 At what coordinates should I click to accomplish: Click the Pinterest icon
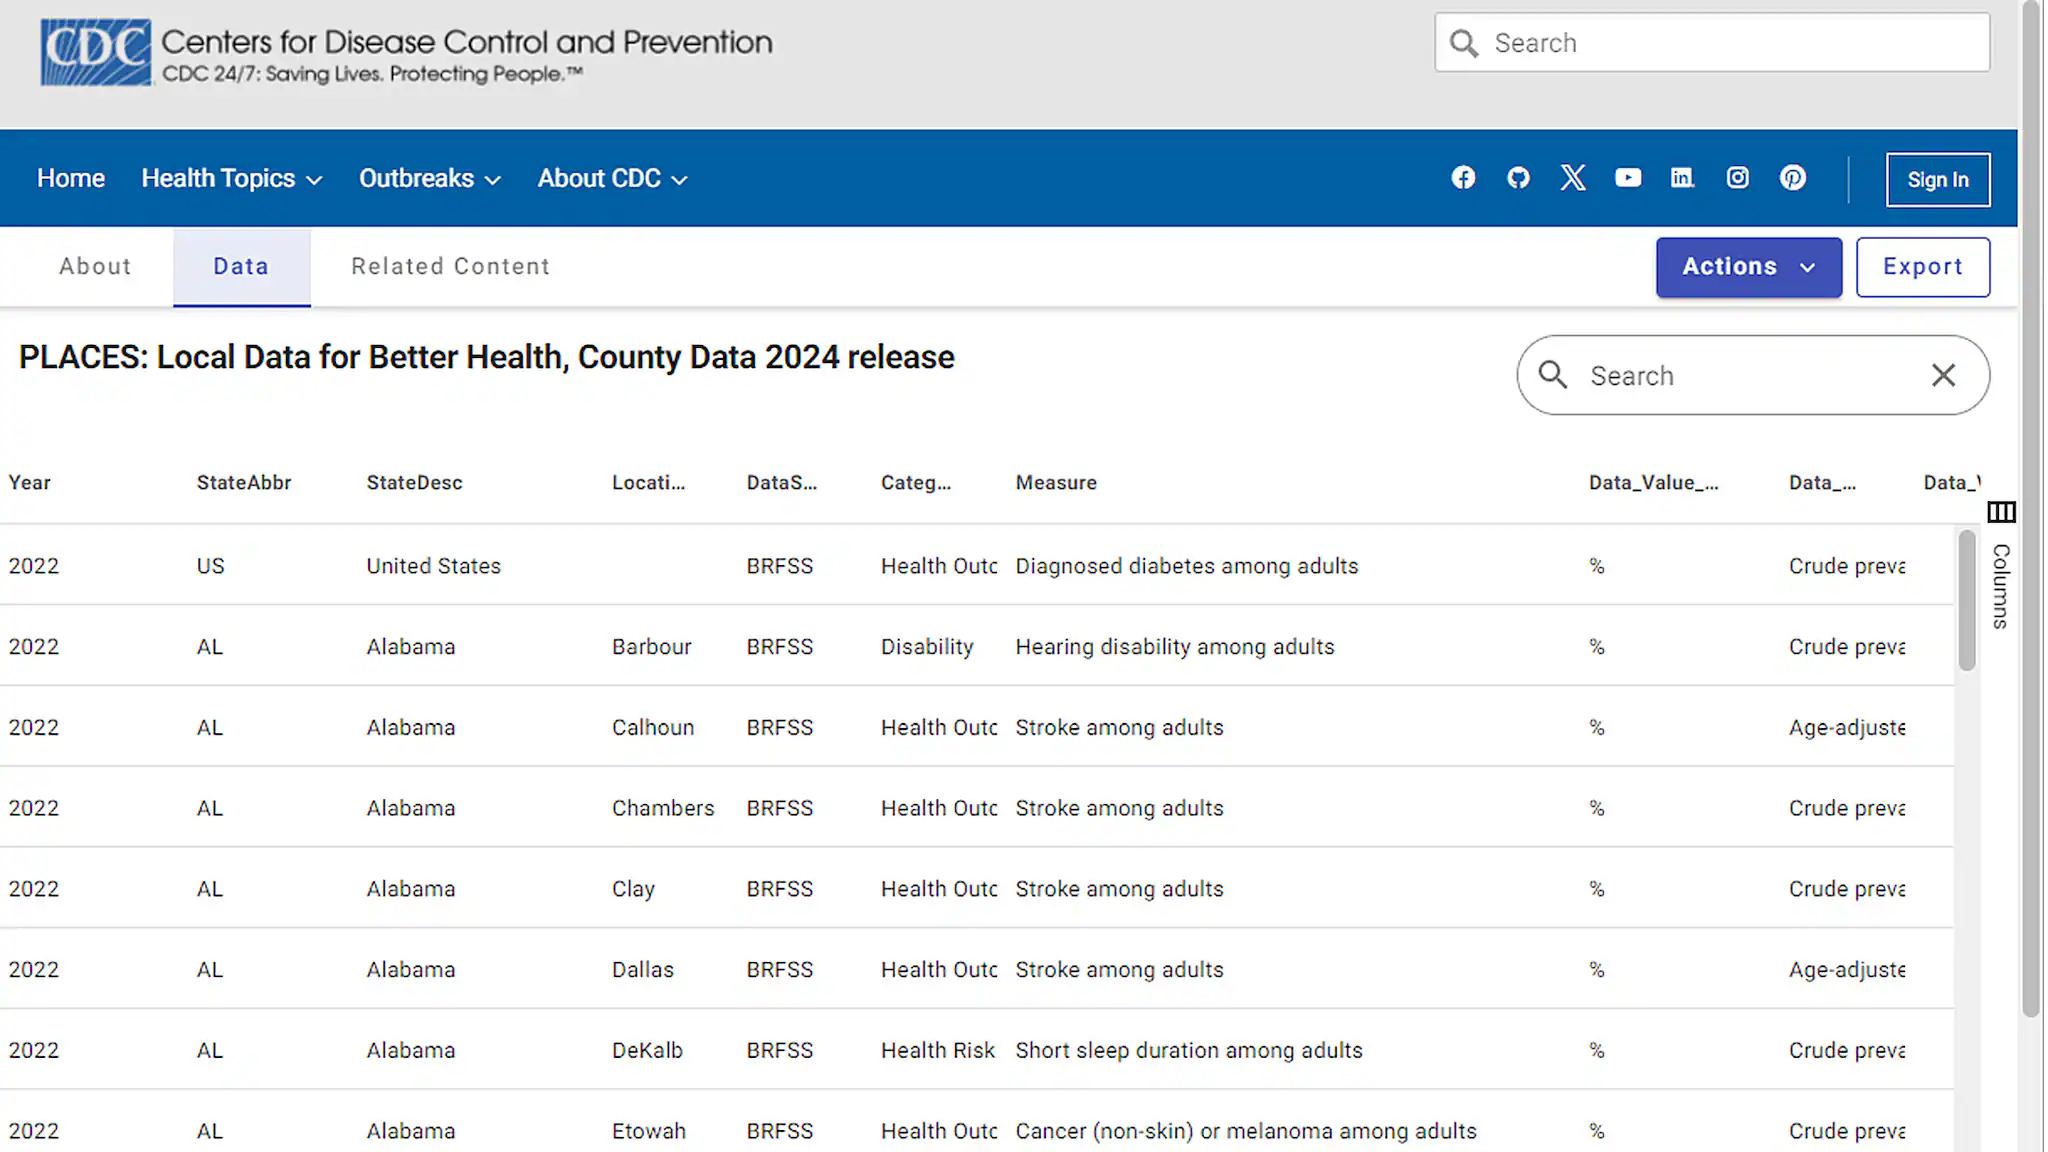coord(1792,177)
